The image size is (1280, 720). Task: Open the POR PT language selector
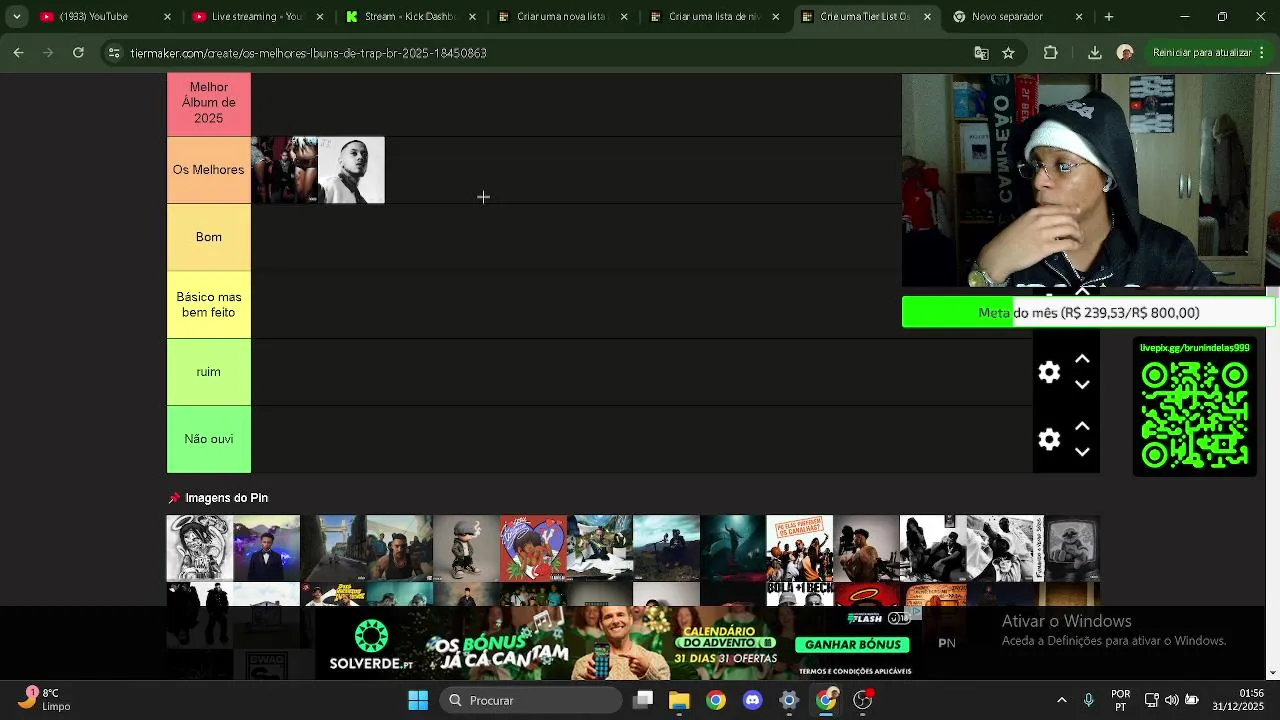click(1121, 700)
